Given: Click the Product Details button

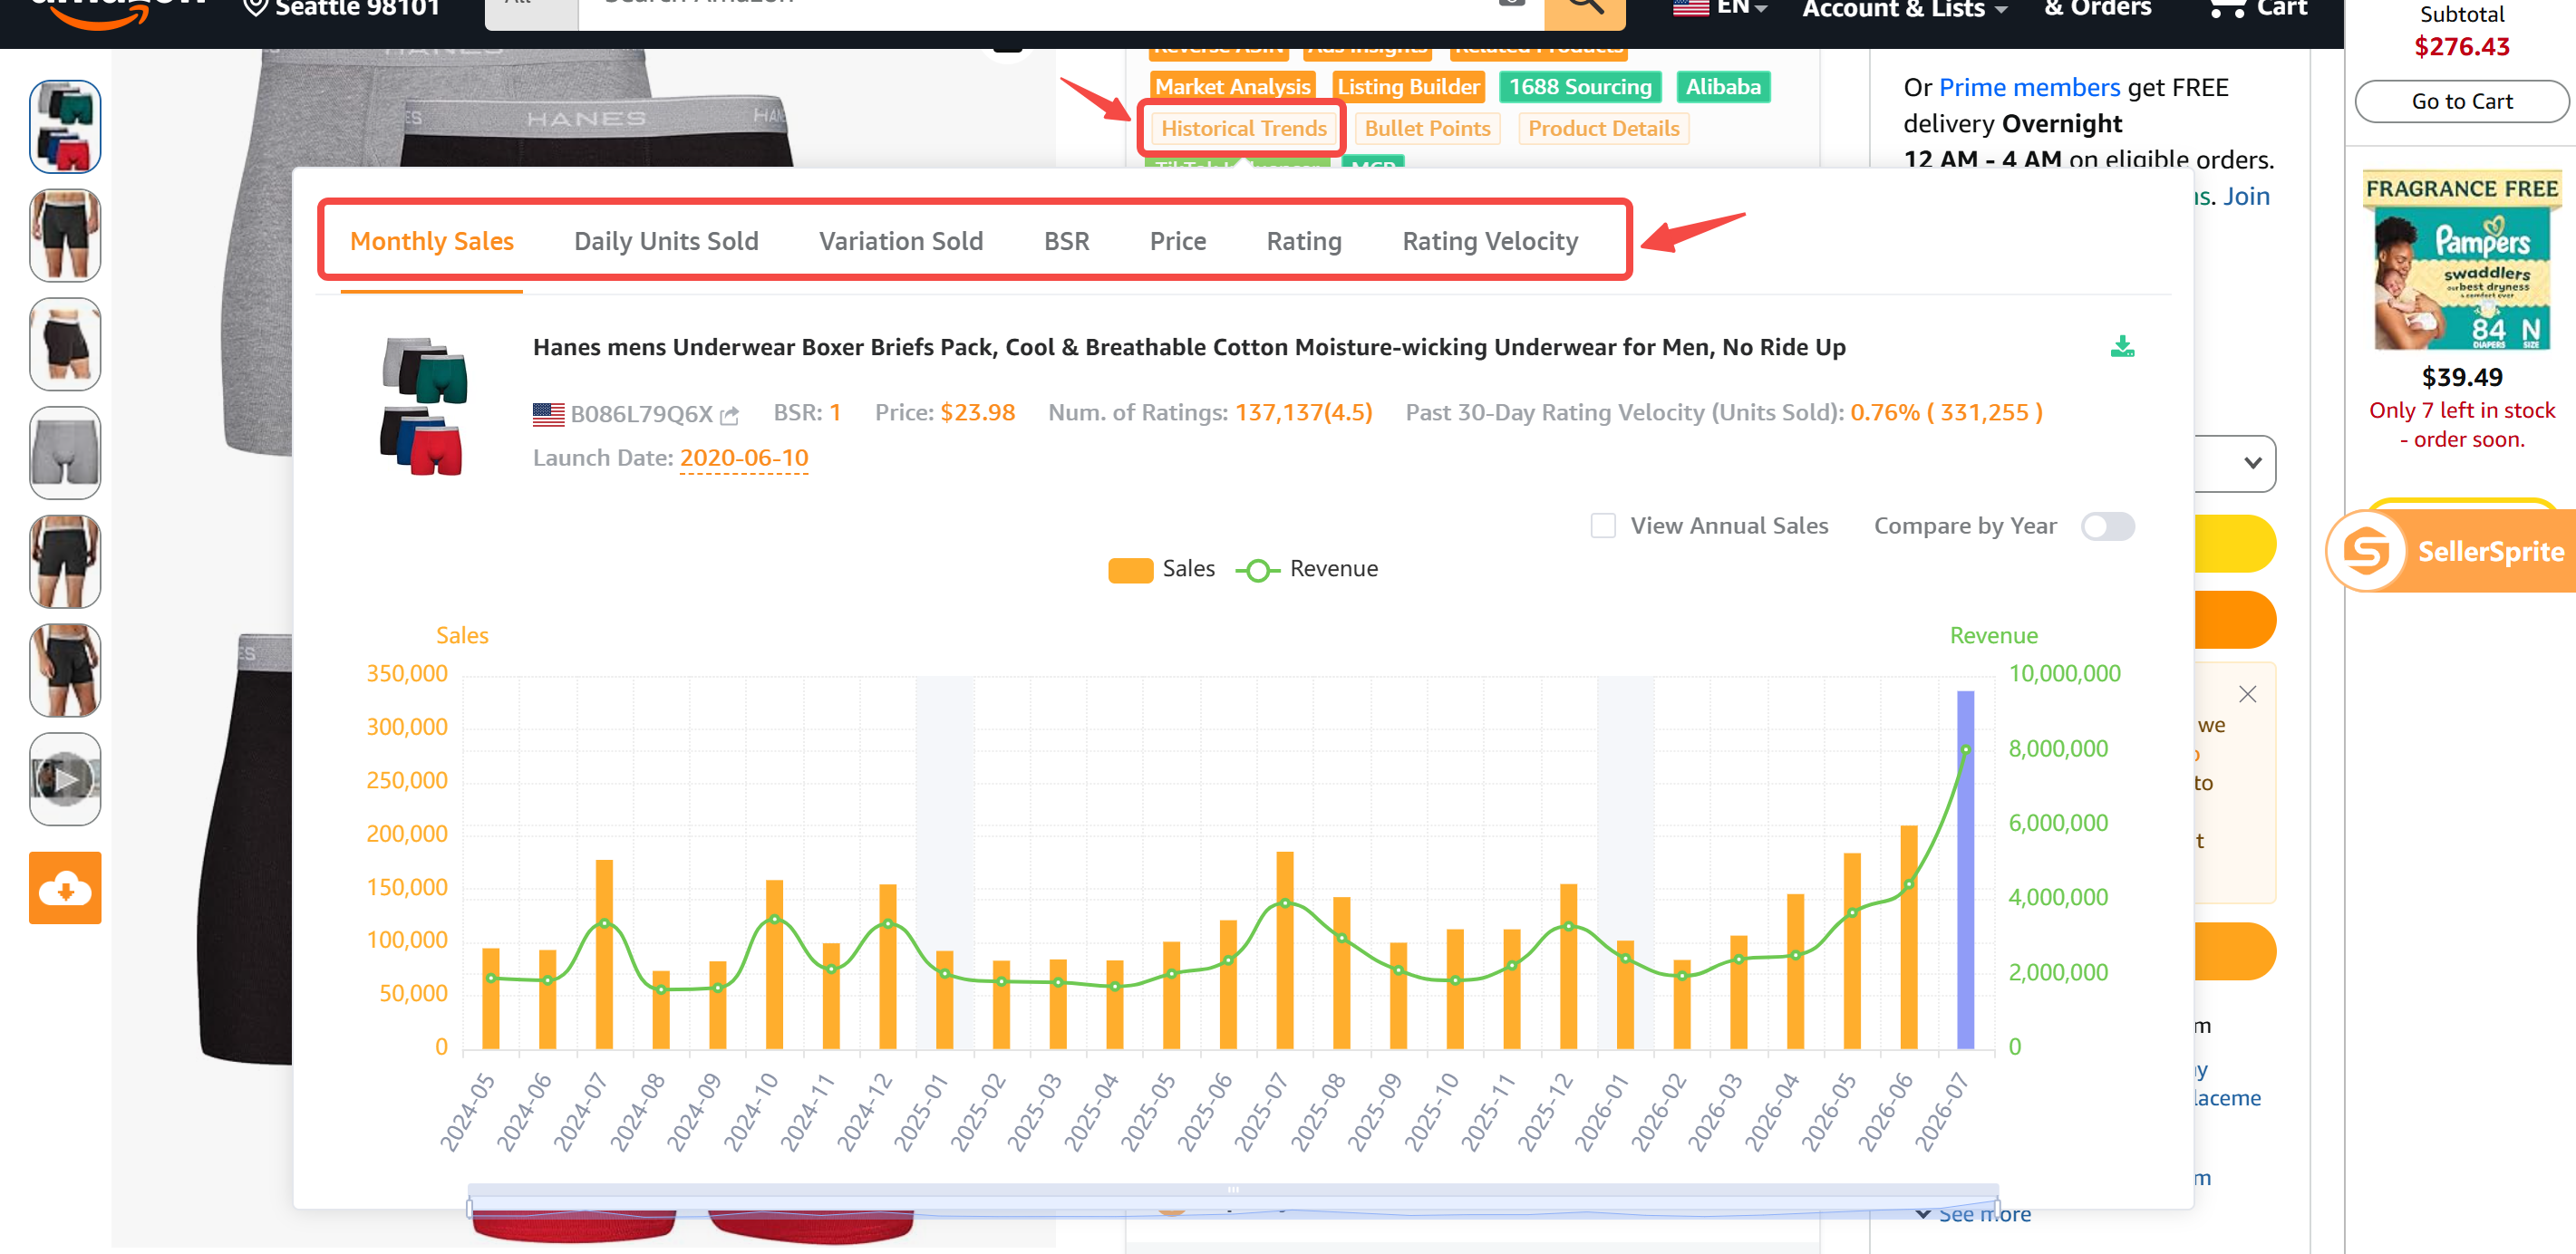Looking at the screenshot, I should [1603, 128].
